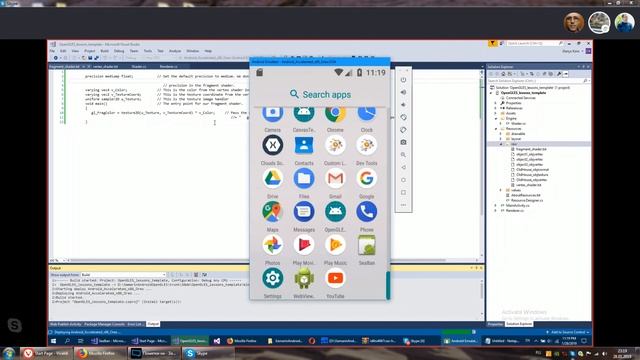640x360 pixels.
Task: Switch to Renderer.cs editor tab
Action: pos(168,67)
